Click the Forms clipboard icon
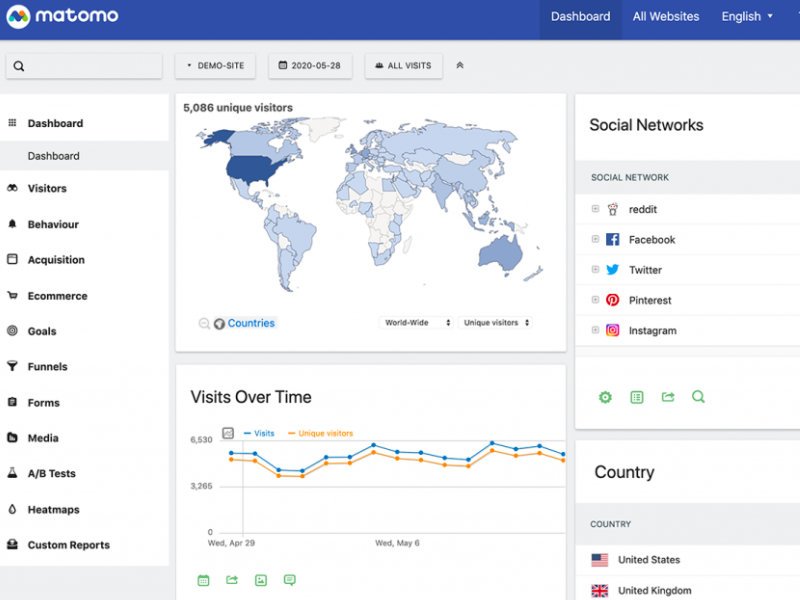Image resolution: width=800 pixels, height=600 pixels. coord(12,402)
